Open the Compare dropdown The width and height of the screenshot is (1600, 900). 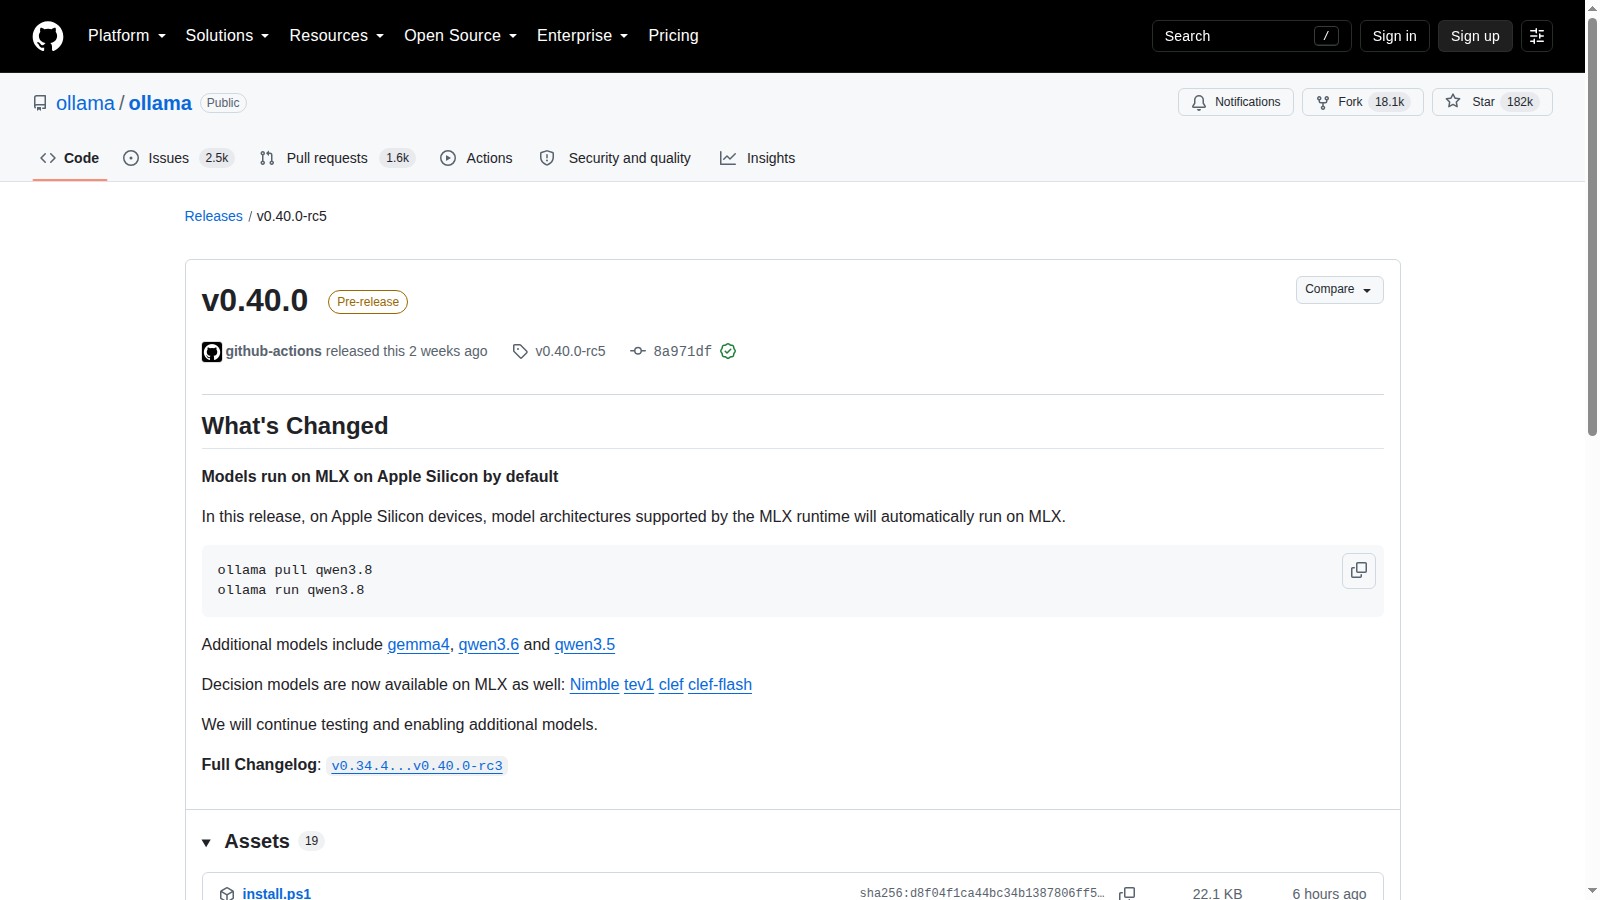(1339, 290)
